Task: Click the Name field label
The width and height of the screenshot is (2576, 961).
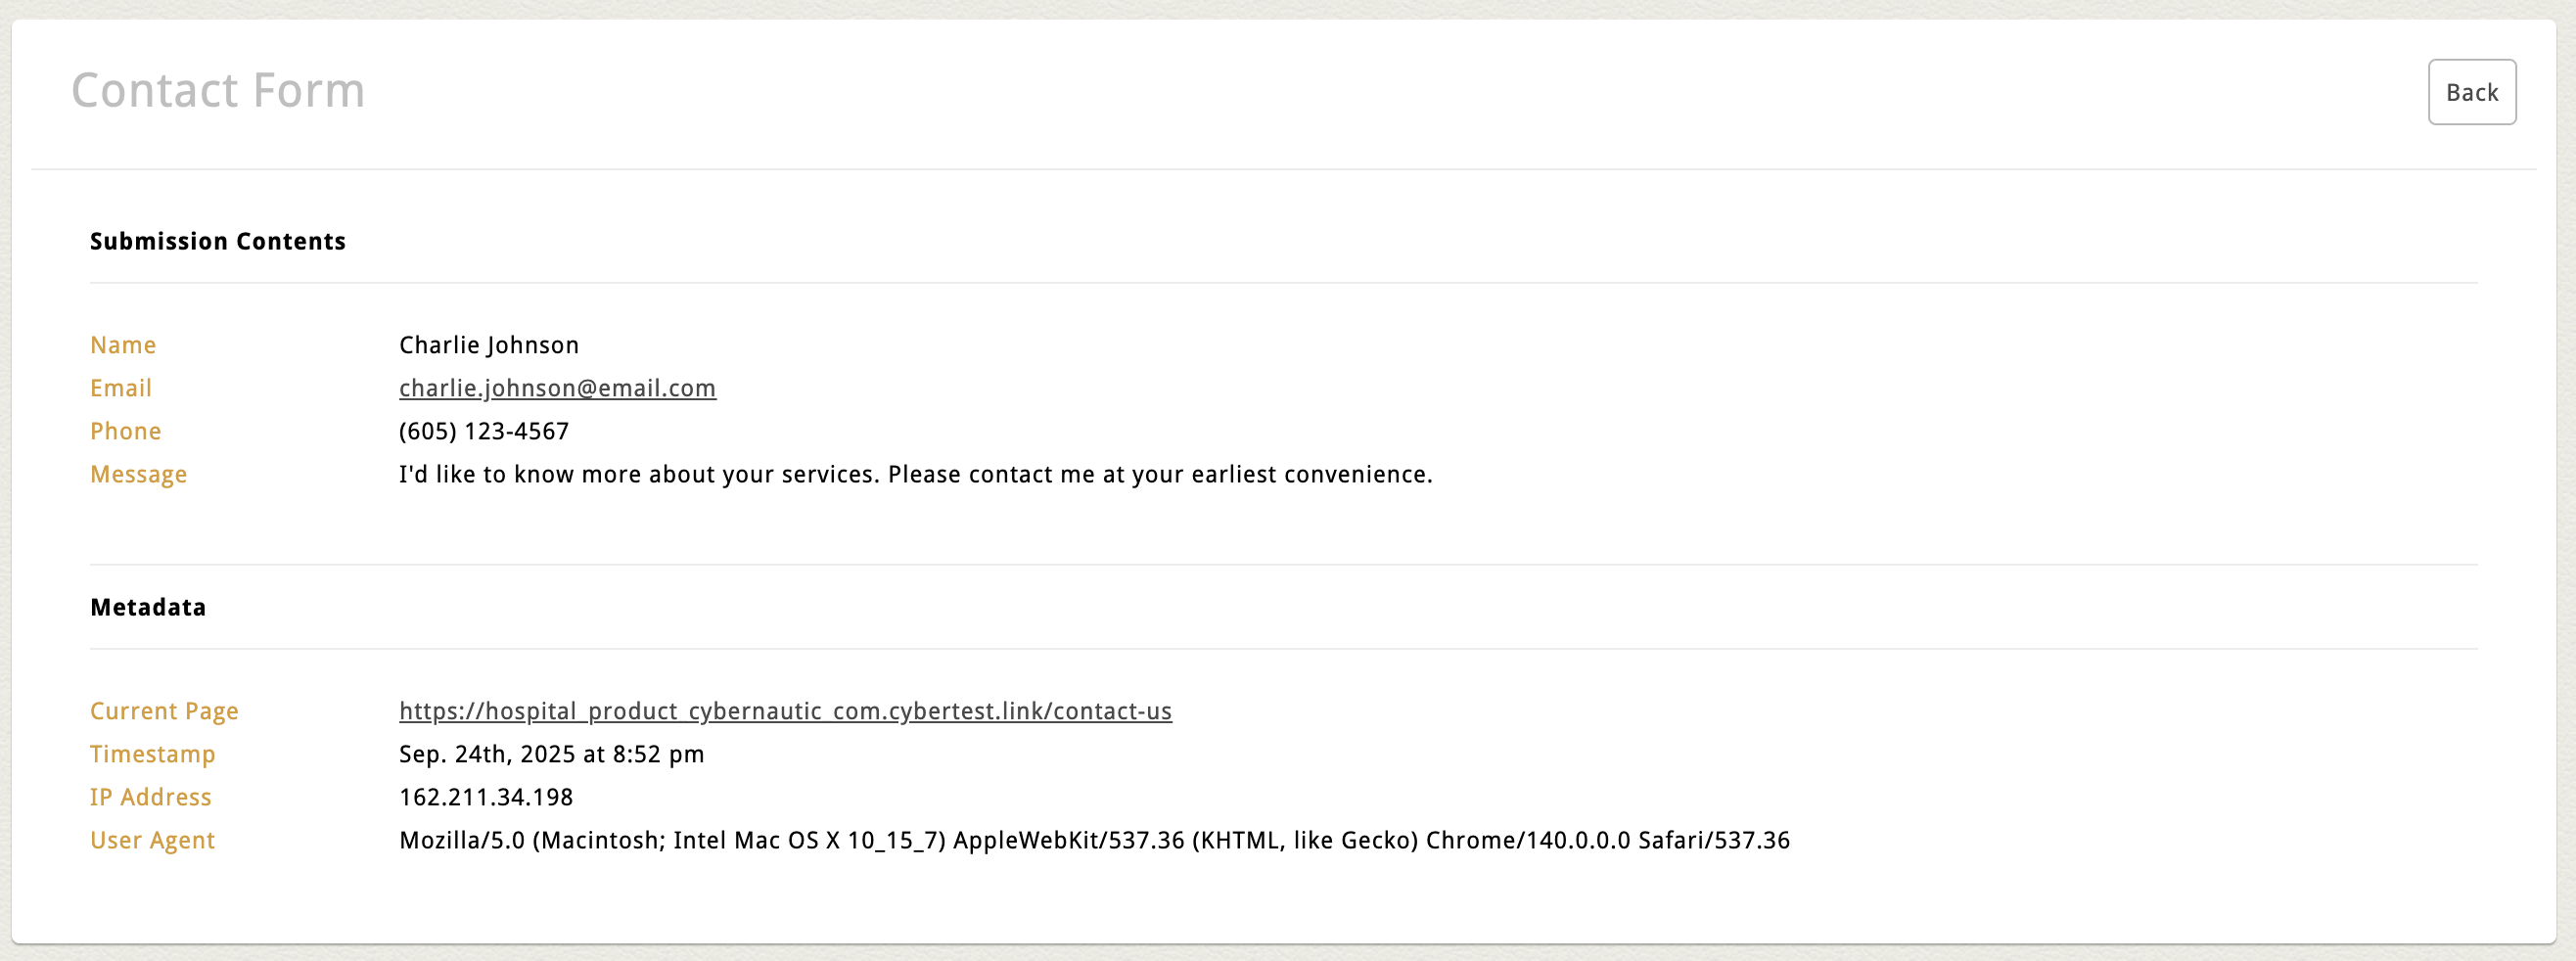Action: click(x=123, y=345)
